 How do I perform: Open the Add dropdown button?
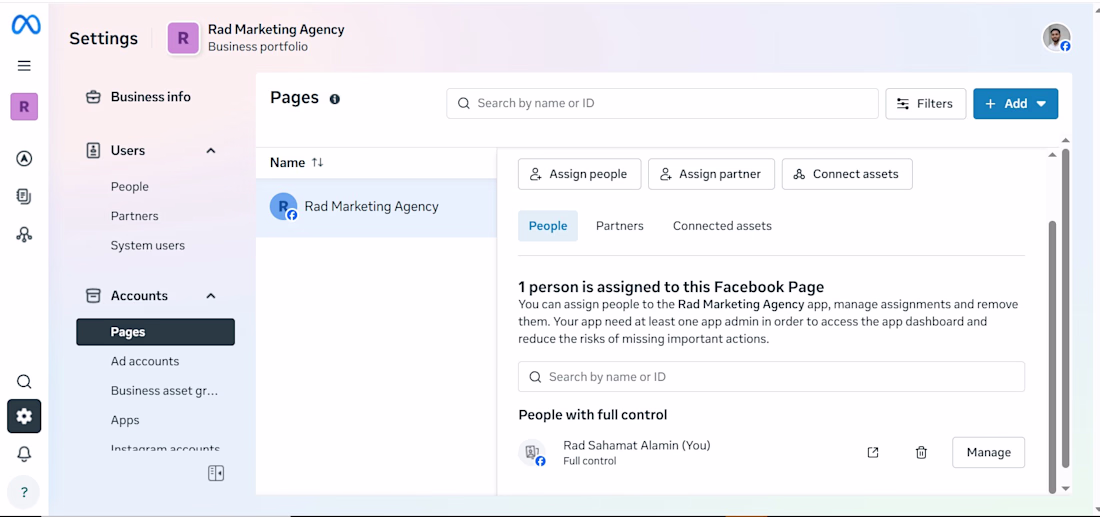click(x=1015, y=103)
